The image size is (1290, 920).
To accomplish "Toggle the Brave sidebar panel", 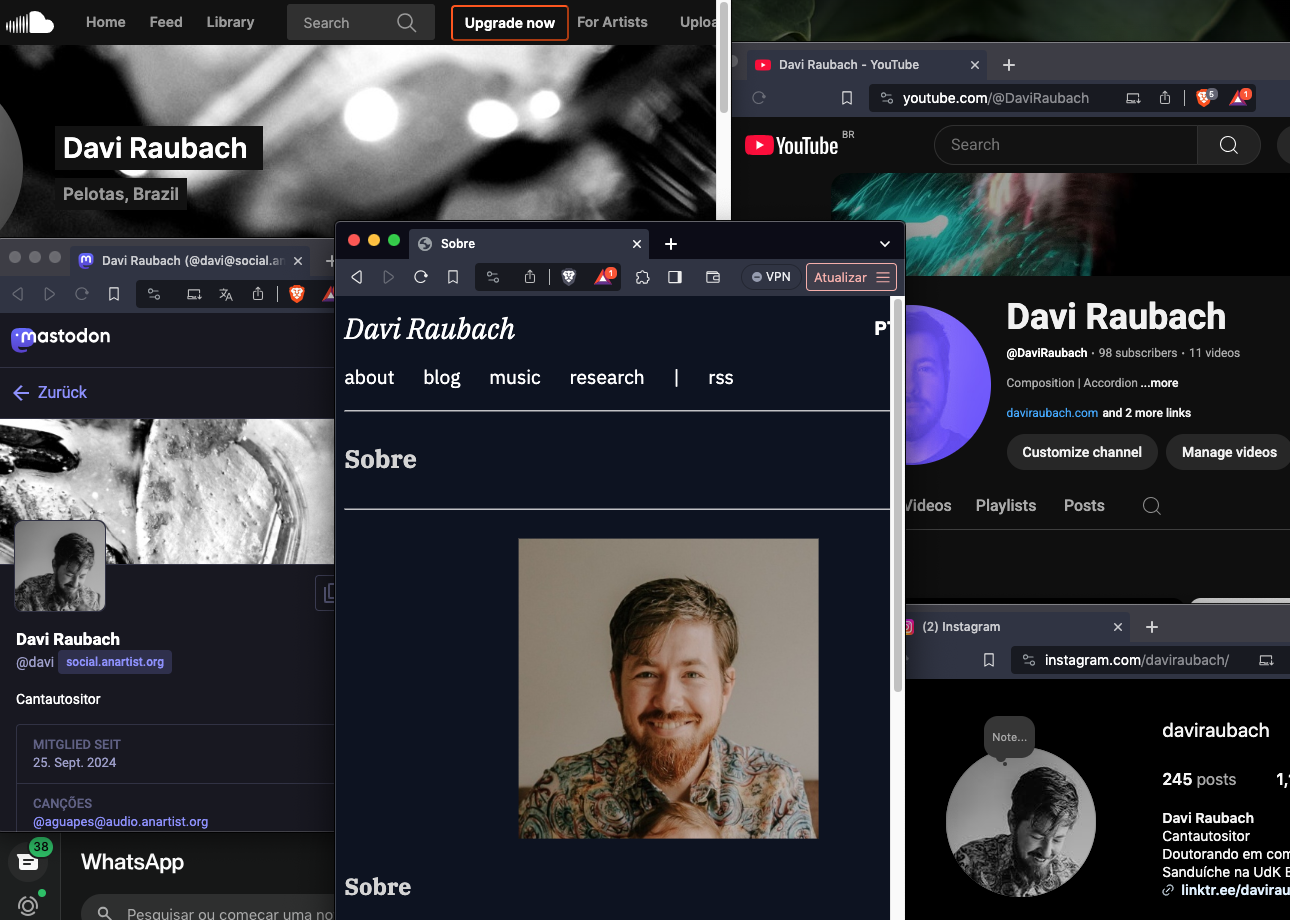I will coord(675,277).
